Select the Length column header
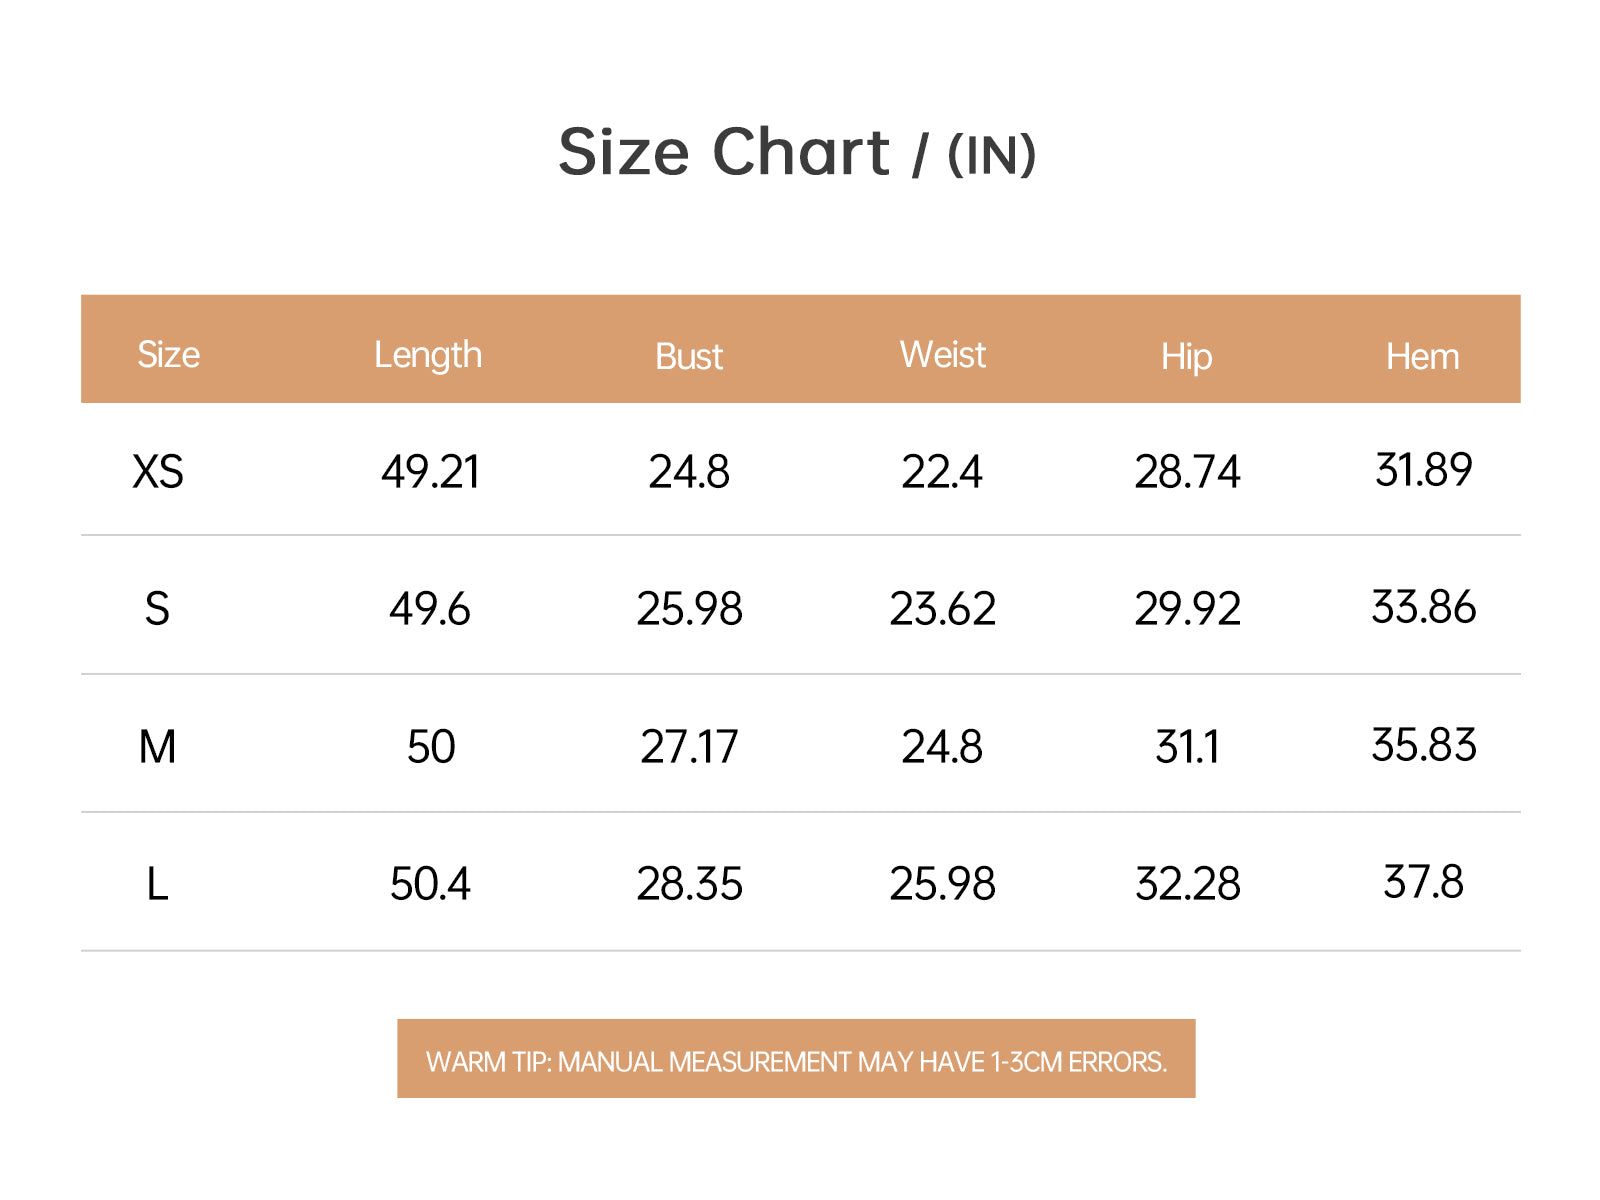Screen dimensions: 1600x1200 [428, 355]
